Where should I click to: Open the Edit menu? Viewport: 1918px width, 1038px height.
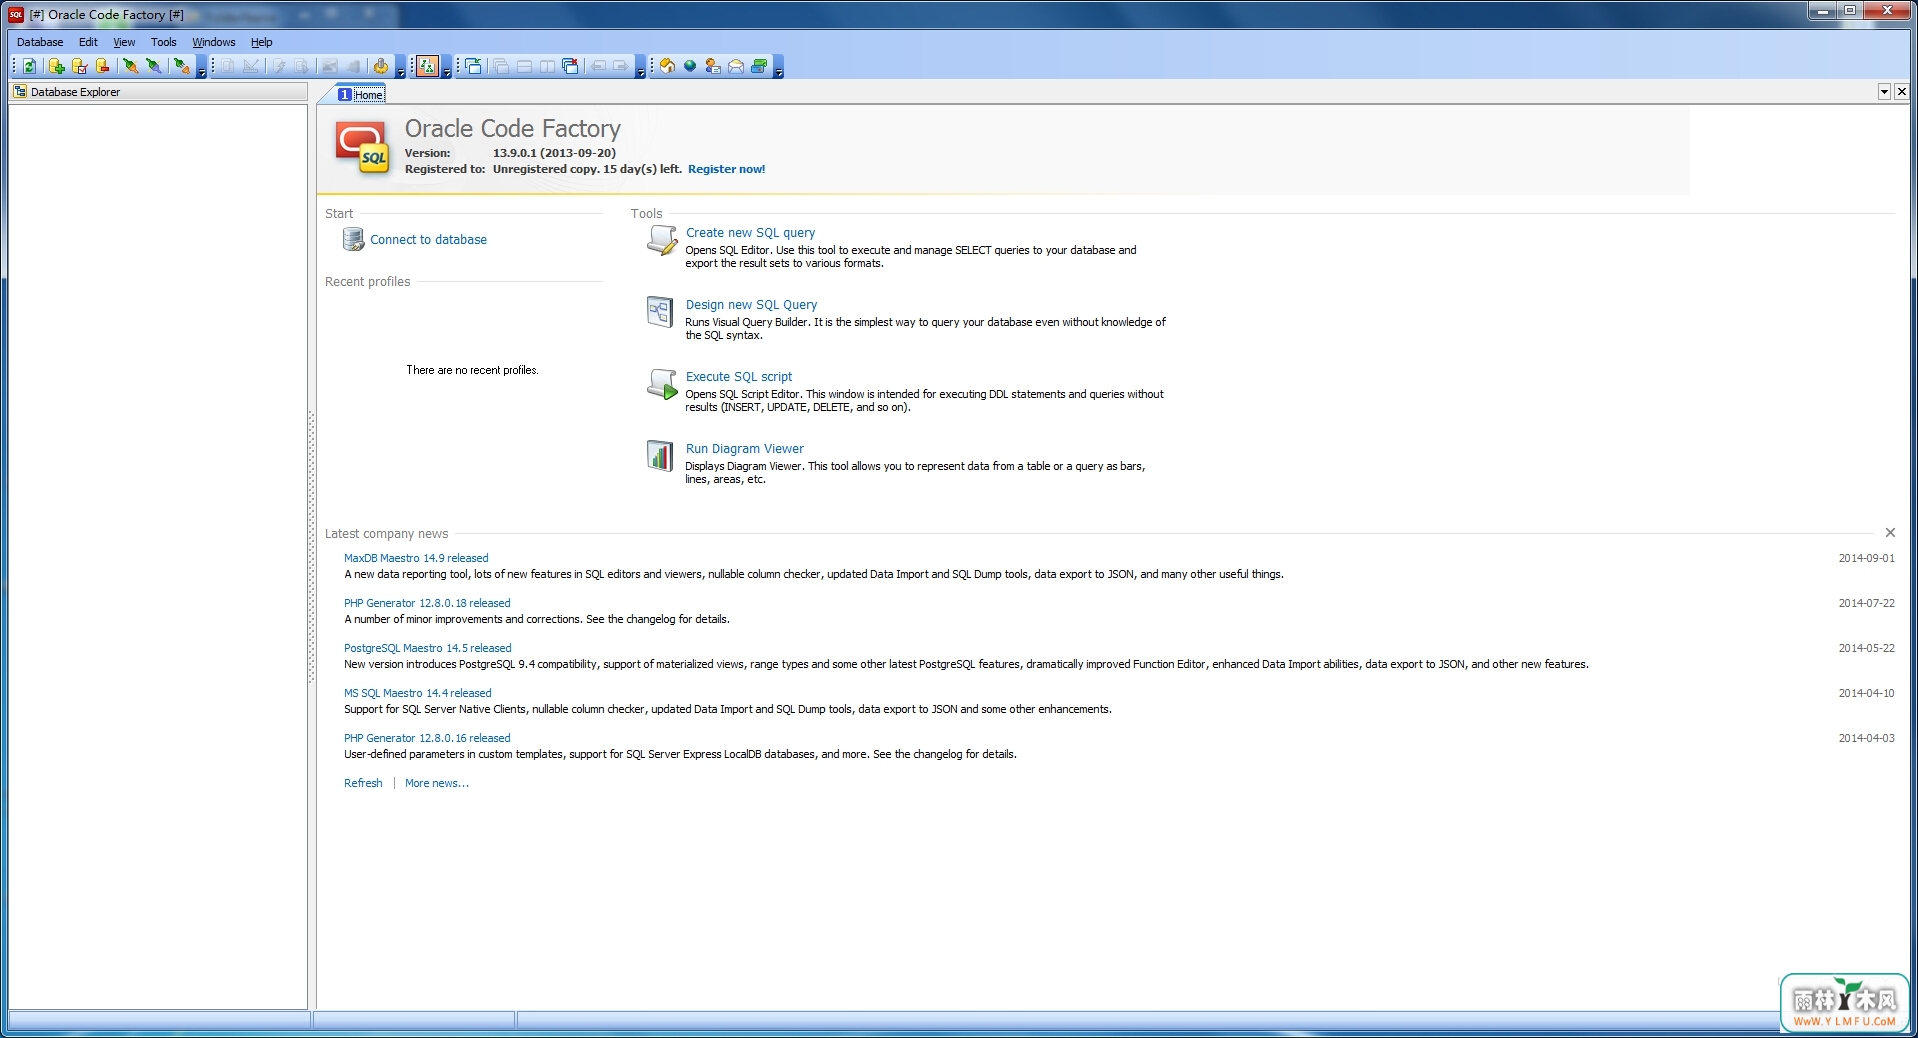(88, 42)
